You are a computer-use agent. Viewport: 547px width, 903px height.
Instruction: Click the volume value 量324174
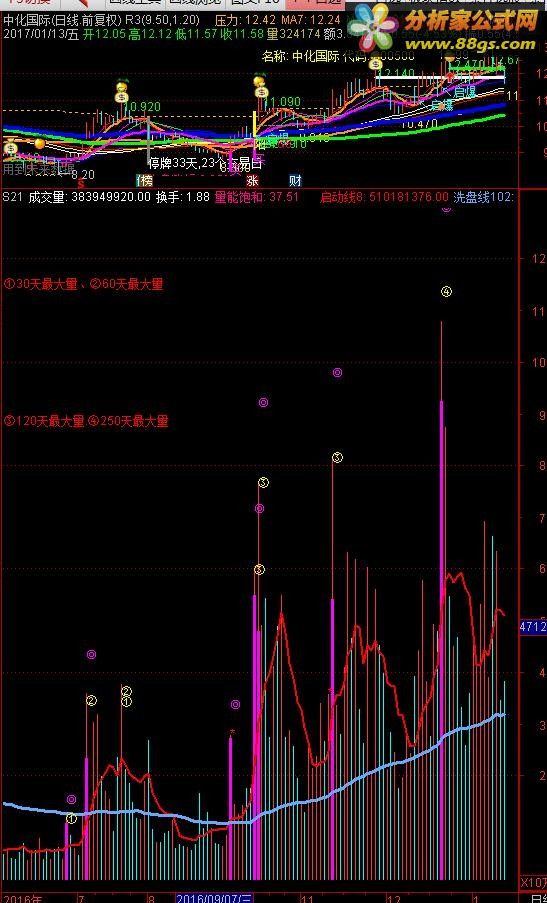[x=294, y=34]
